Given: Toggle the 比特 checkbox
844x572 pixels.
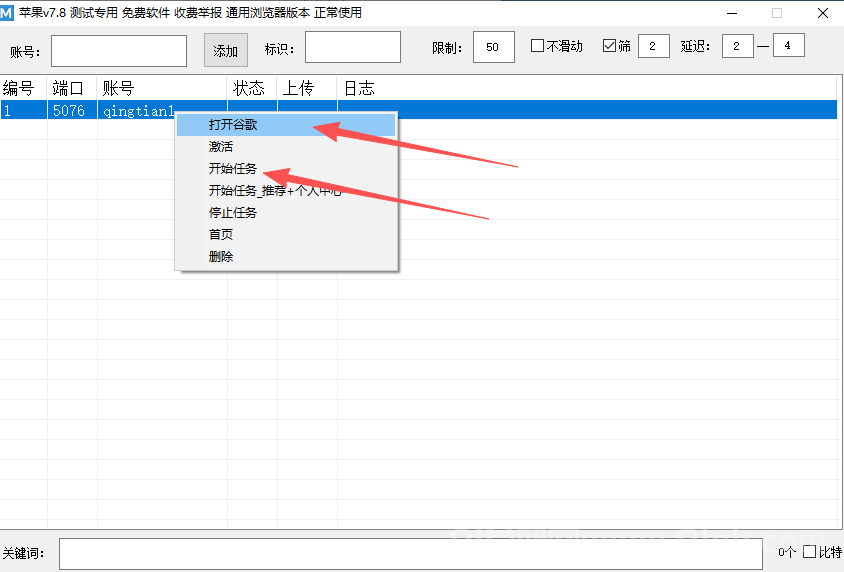Looking at the screenshot, I should point(810,552).
